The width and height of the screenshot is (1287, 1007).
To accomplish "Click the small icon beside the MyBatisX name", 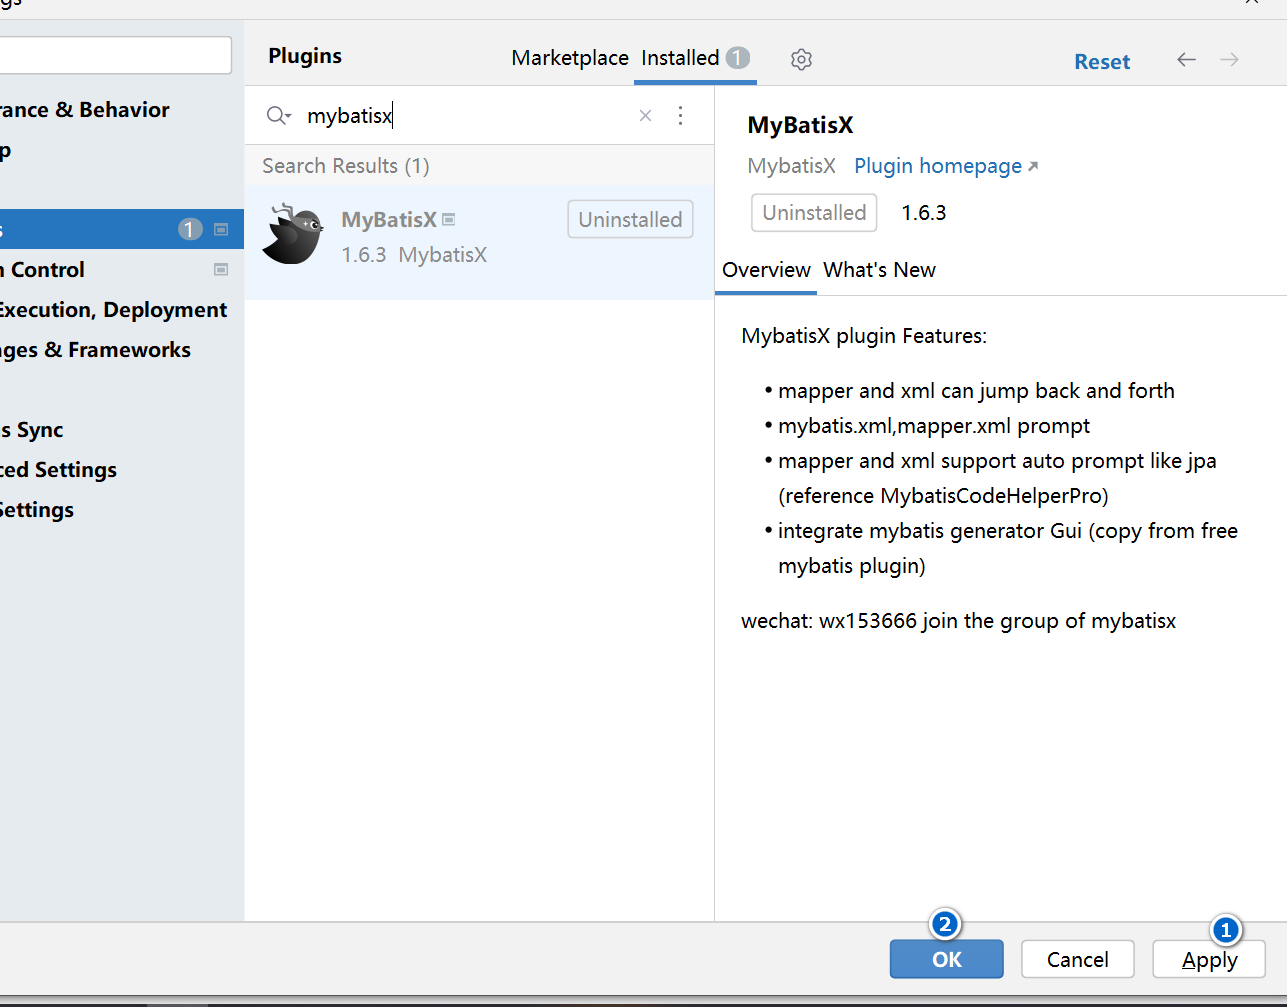I will click(x=449, y=219).
